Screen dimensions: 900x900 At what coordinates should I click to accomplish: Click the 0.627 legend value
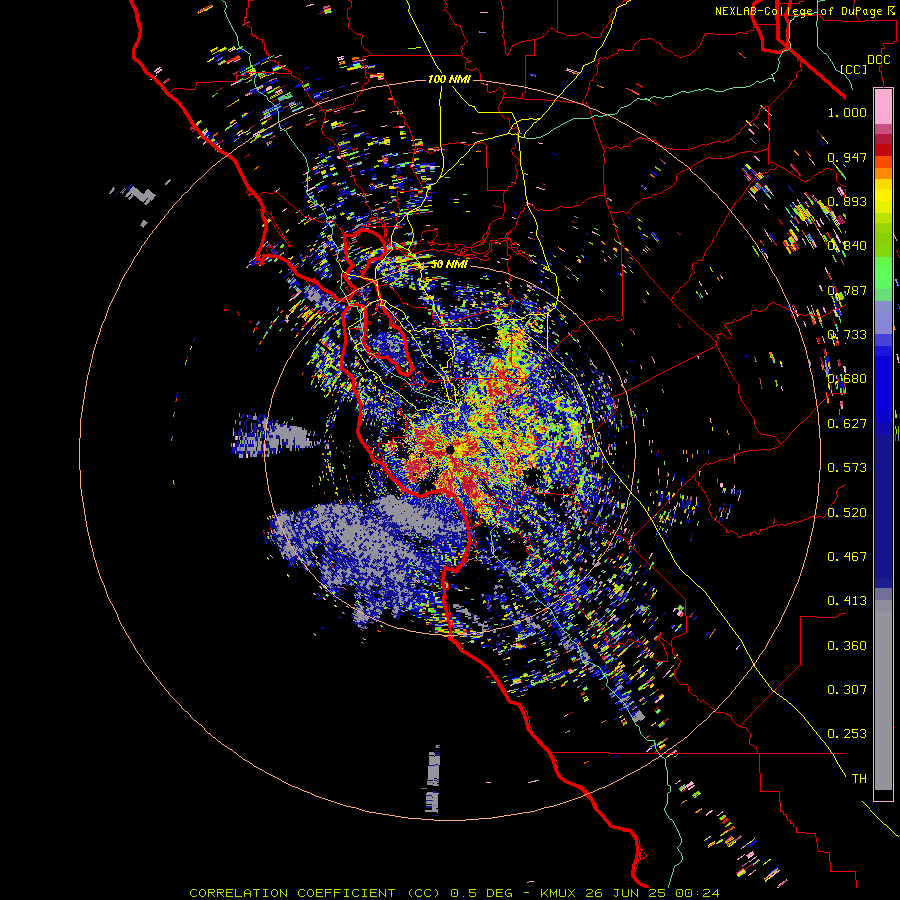(x=847, y=424)
